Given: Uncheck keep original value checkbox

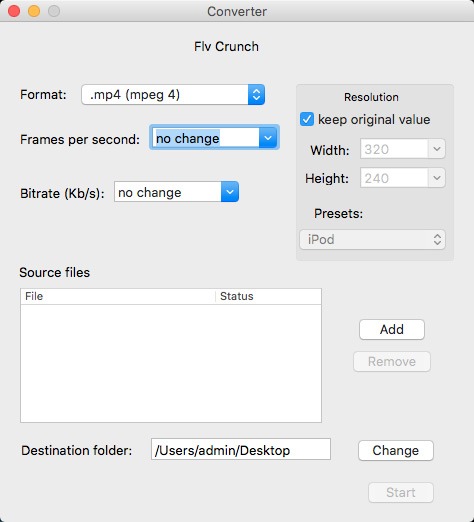Looking at the screenshot, I should coord(307,119).
